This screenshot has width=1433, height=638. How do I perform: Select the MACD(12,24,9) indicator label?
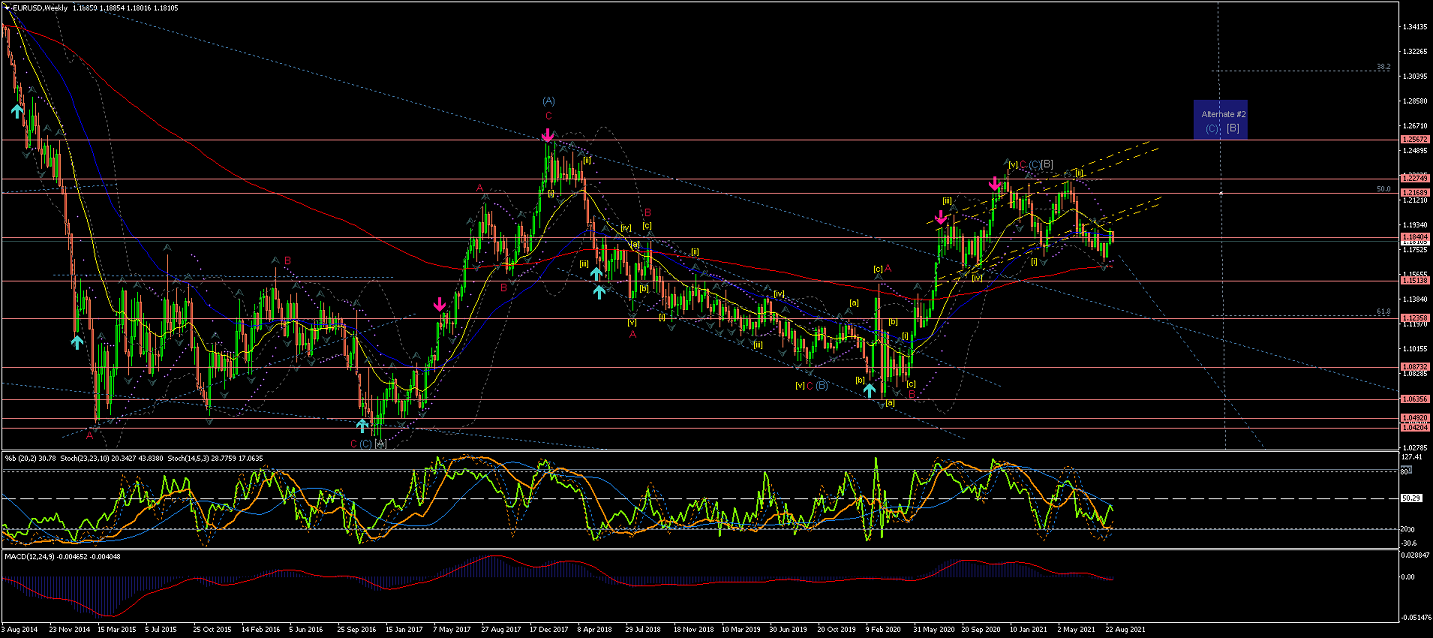click(x=30, y=555)
